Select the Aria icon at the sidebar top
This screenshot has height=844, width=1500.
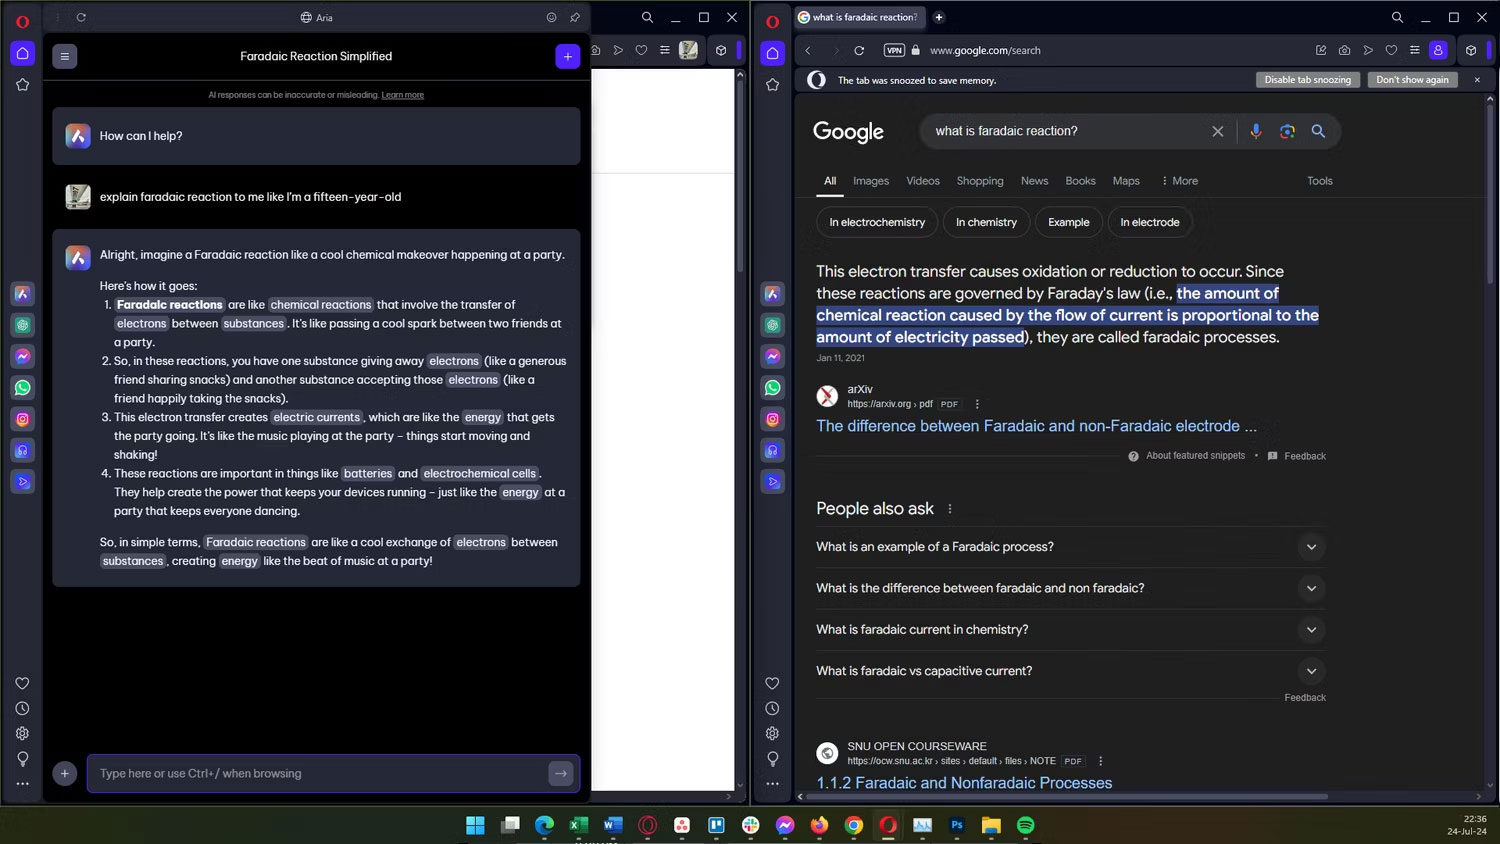coord(22,293)
